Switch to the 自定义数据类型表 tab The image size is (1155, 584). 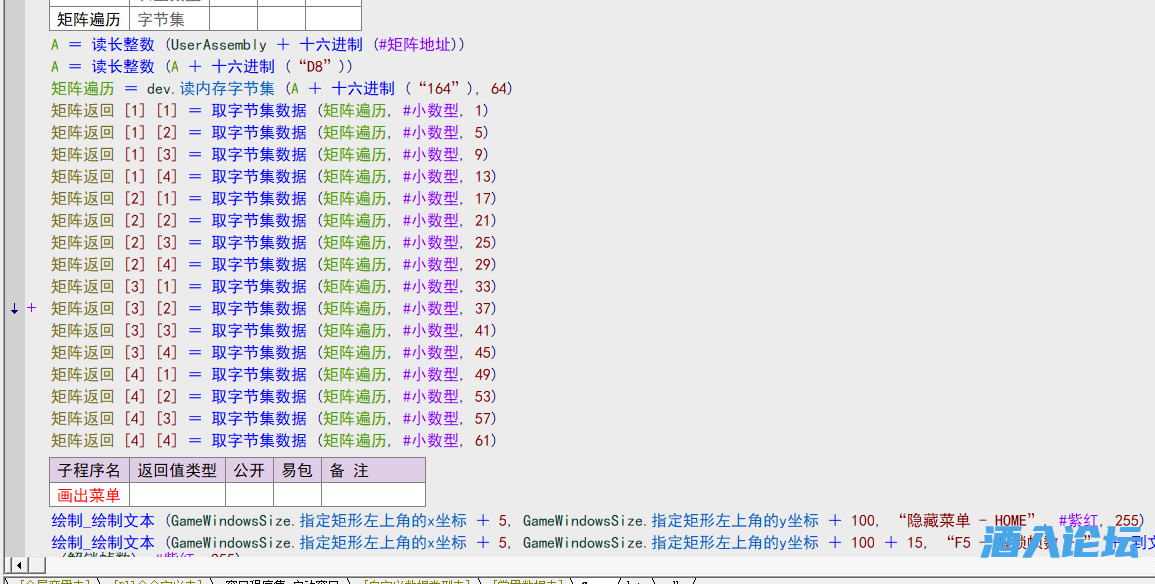[418, 581]
